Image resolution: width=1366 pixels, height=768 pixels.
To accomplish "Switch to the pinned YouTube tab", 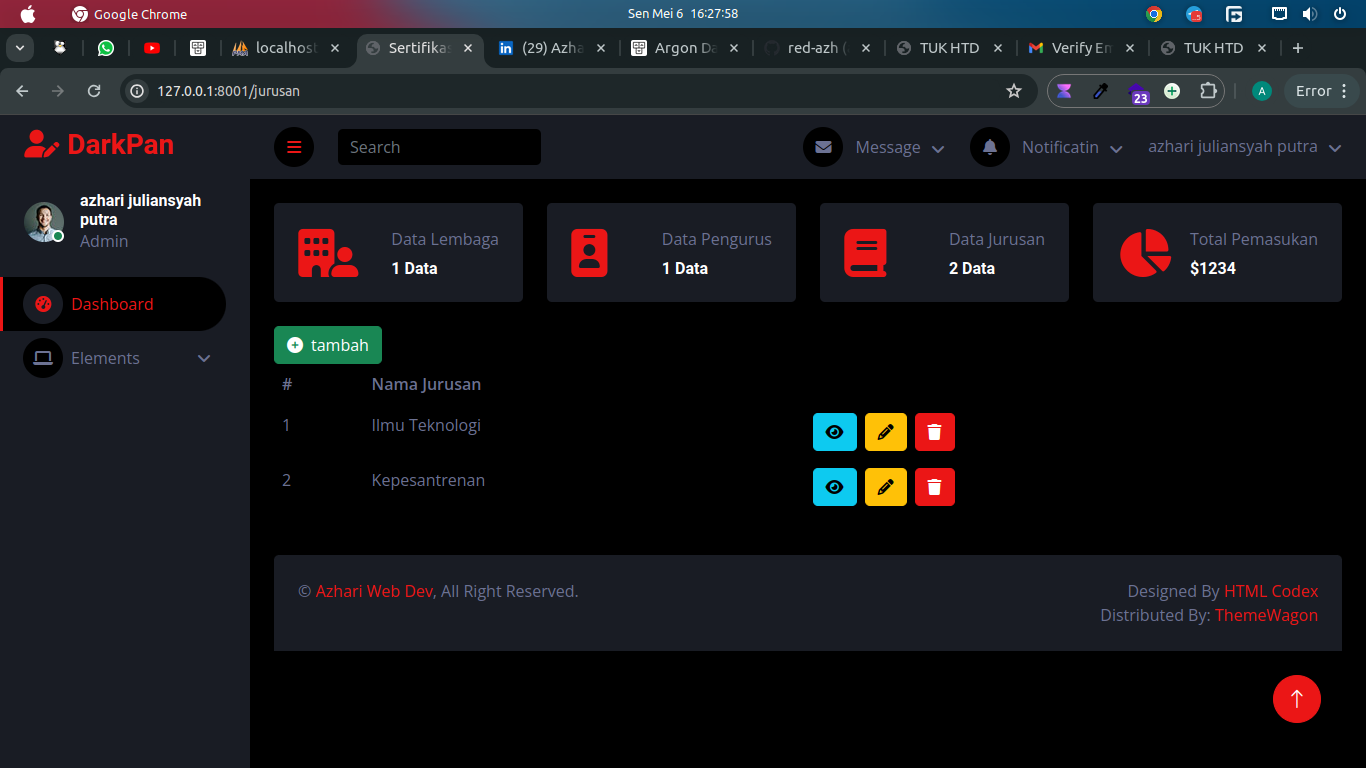I will point(152,48).
